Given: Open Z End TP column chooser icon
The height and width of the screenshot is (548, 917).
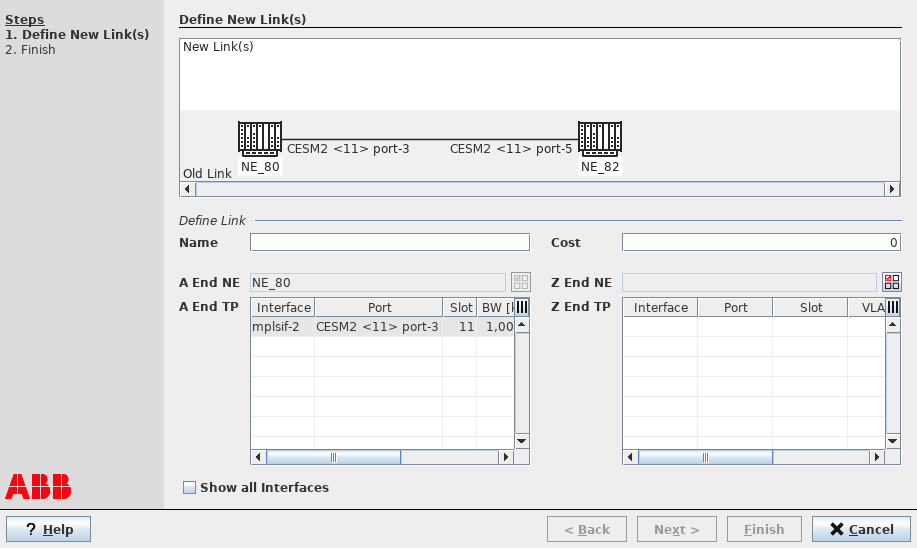Looking at the screenshot, I should (x=893, y=307).
